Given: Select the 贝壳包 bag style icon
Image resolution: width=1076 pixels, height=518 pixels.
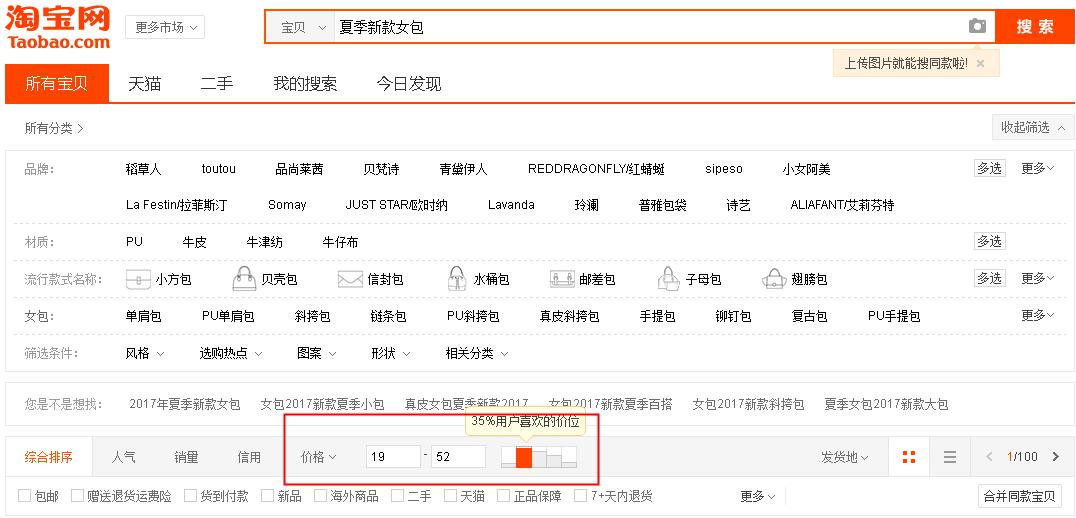Looking at the screenshot, I should 244,279.
